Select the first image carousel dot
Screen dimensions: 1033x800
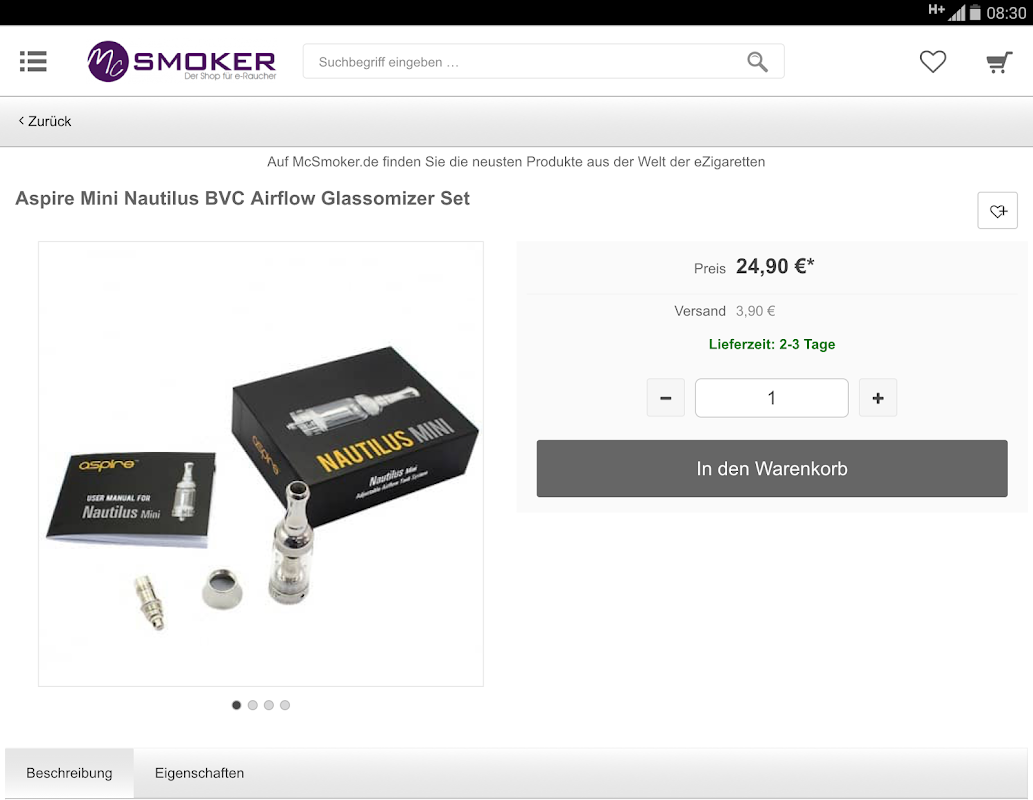tap(237, 705)
